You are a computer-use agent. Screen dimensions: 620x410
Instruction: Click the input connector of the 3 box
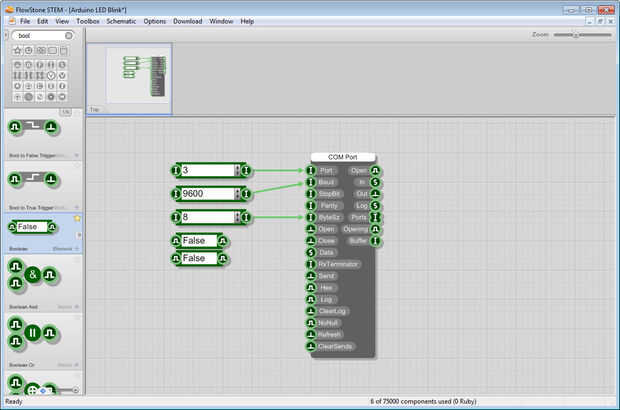176,170
